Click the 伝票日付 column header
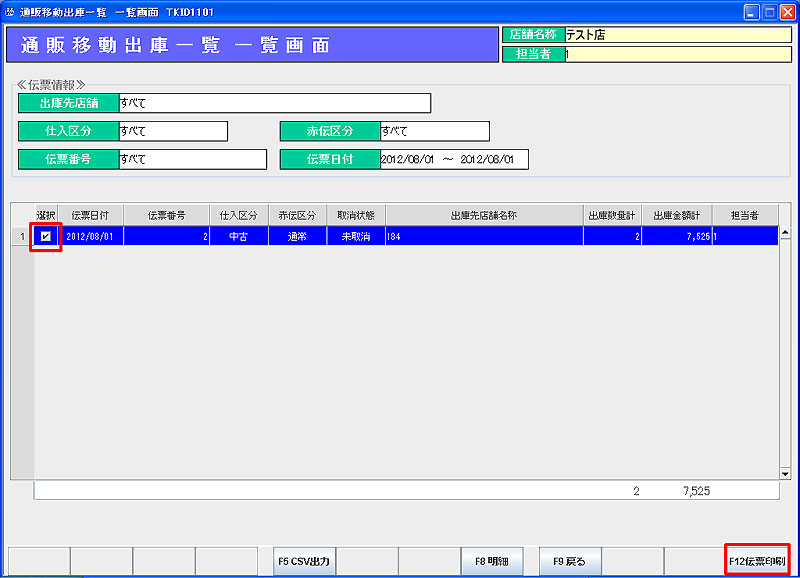 click(91, 215)
